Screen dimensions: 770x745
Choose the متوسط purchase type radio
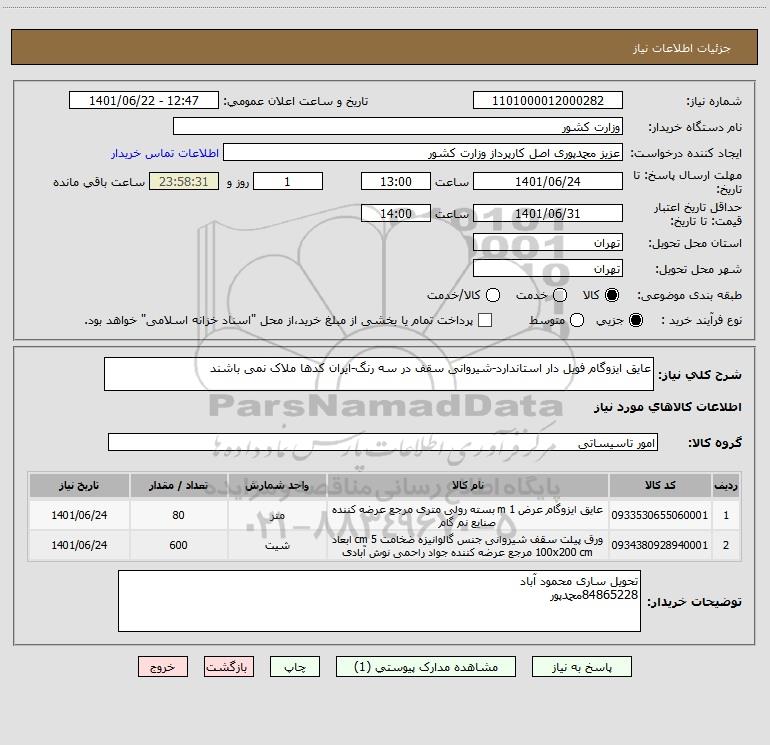[x=577, y=320]
